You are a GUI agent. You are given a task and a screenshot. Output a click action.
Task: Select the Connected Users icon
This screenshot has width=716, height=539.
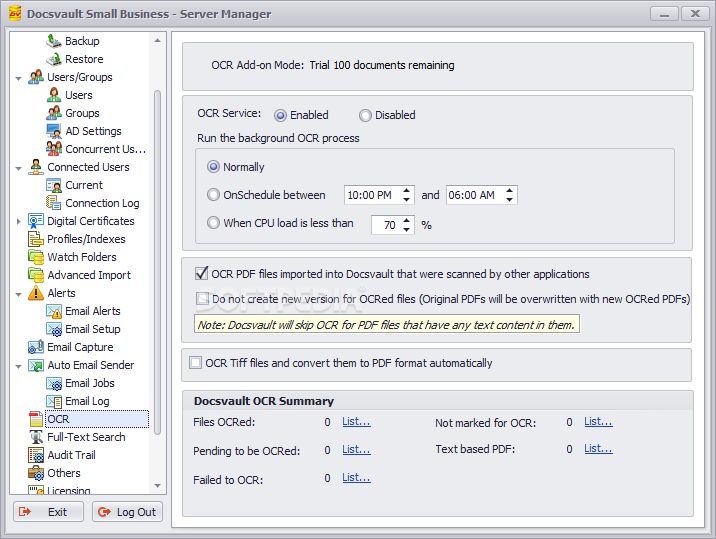[x=36, y=167]
